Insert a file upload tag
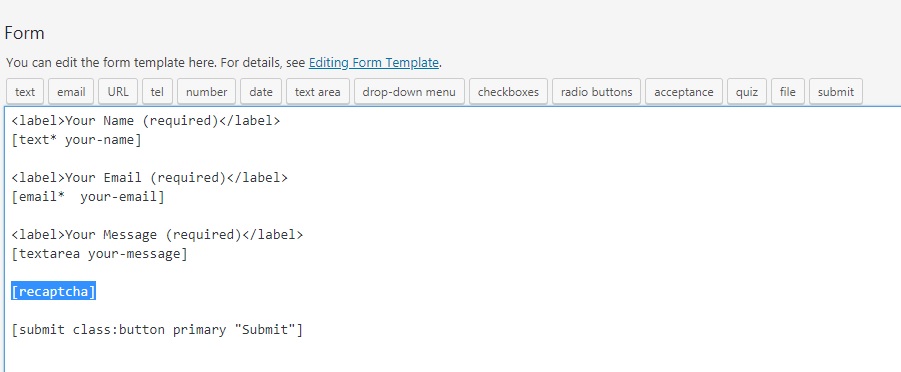The width and height of the screenshot is (901, 372). point(788,92)
